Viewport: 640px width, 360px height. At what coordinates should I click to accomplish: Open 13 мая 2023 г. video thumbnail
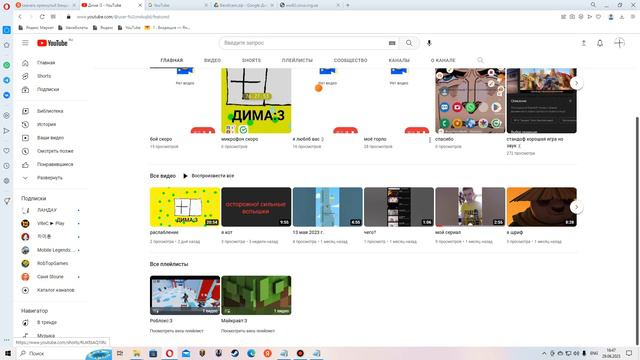pos(327,207)
